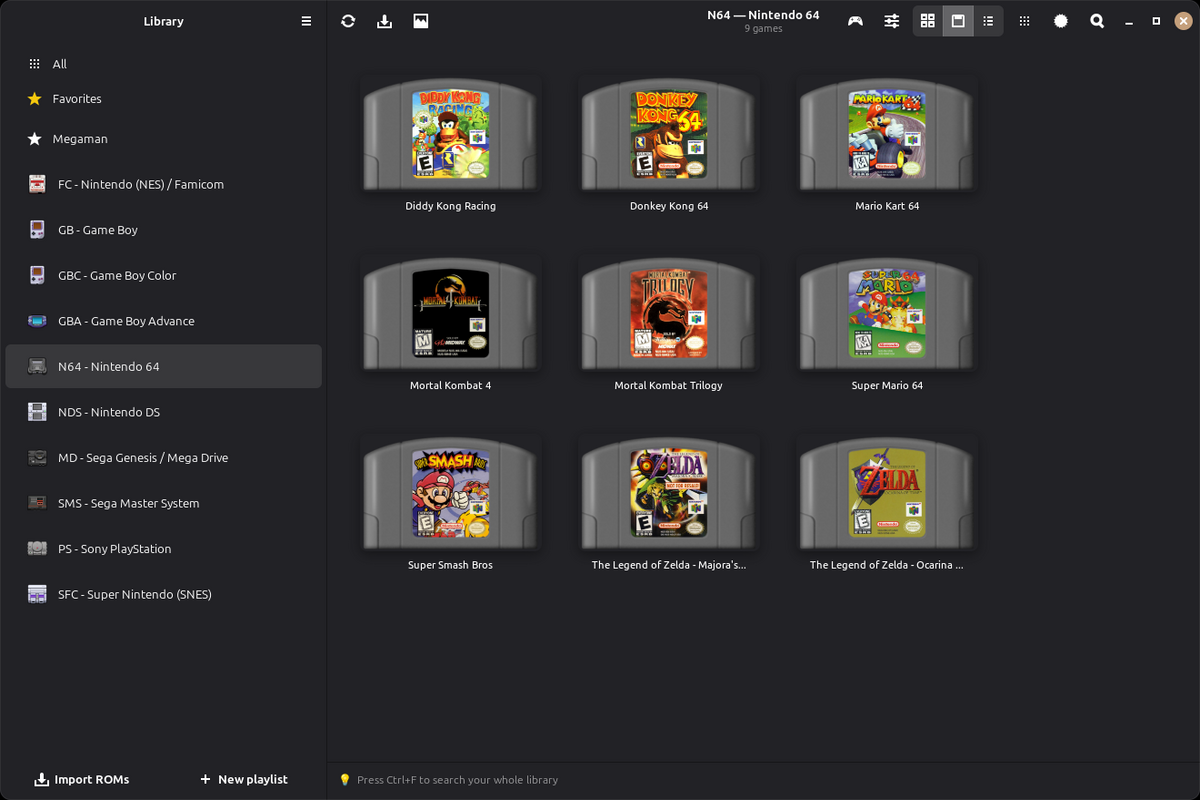
Task: Click the 'Library' sidebar header text
Action: coord(163,21)
